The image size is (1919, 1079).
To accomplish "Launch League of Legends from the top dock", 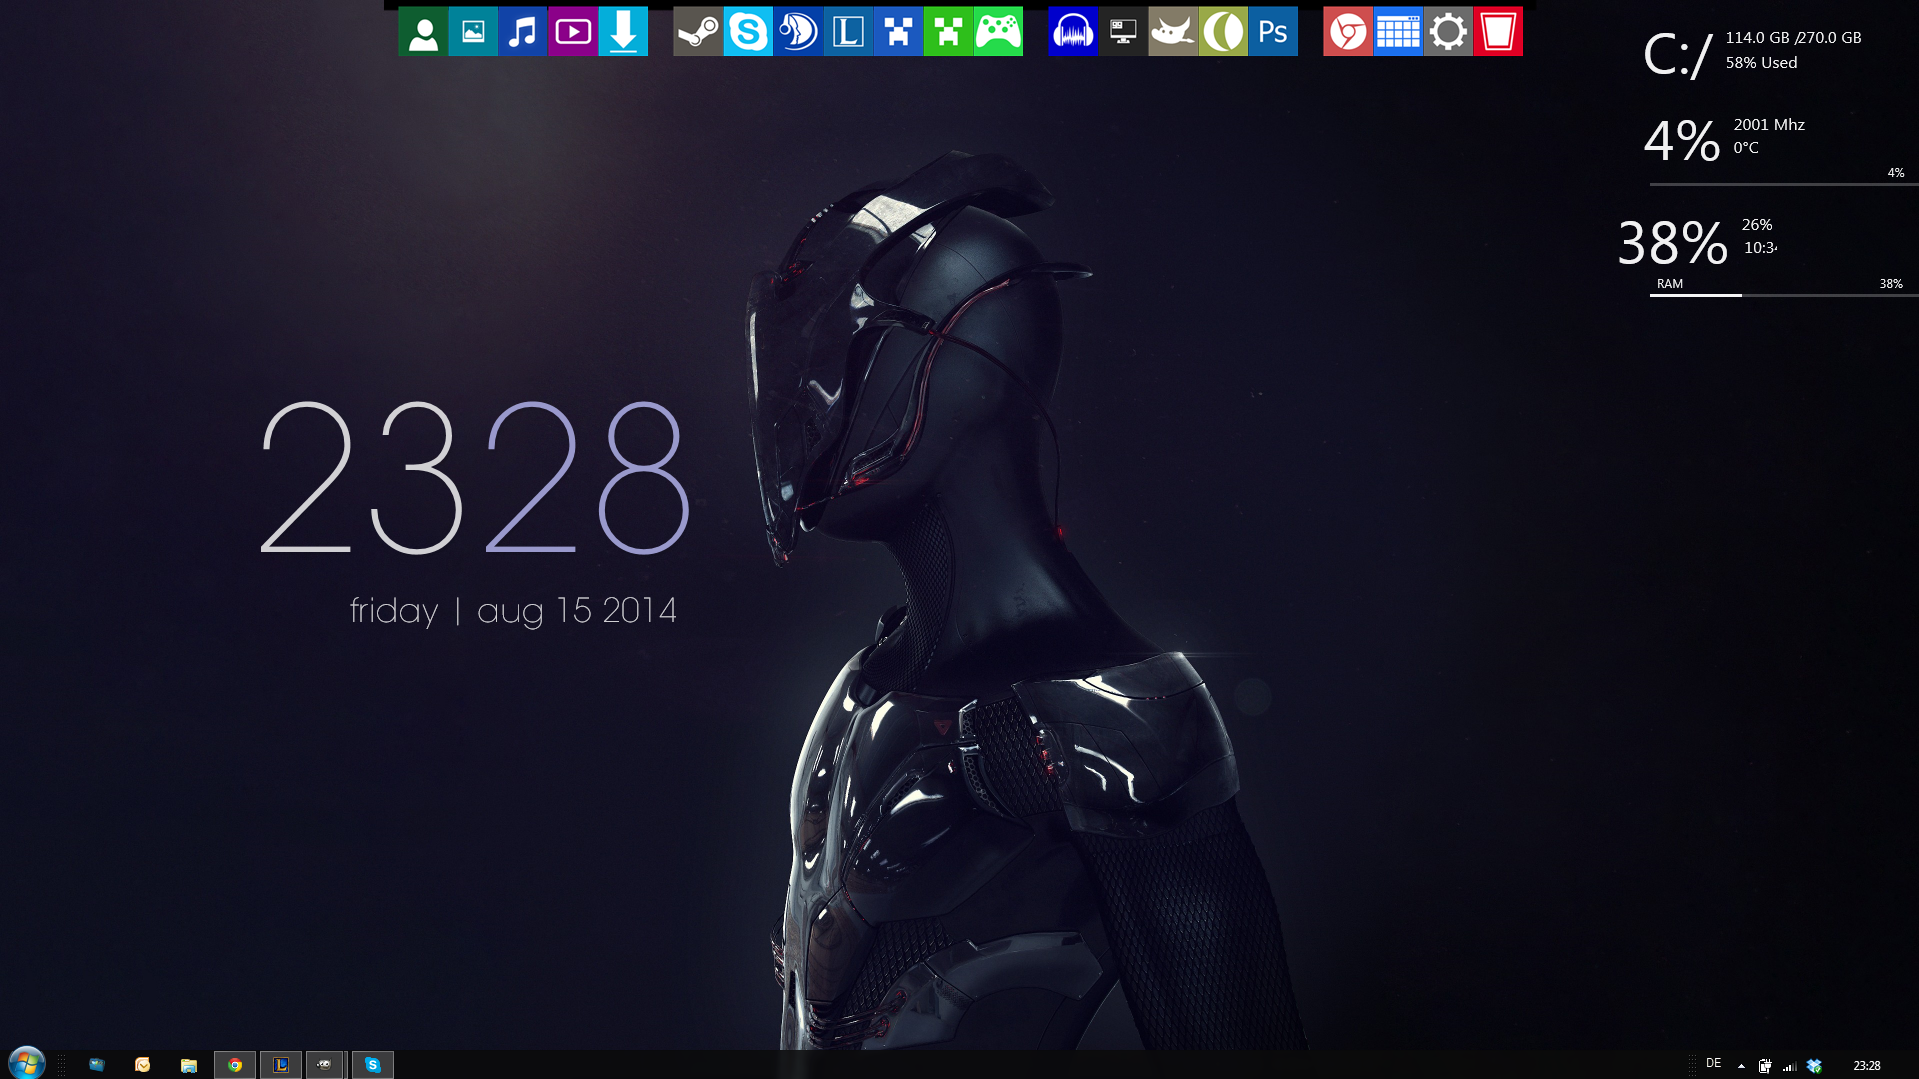I will tap(848, 32).
